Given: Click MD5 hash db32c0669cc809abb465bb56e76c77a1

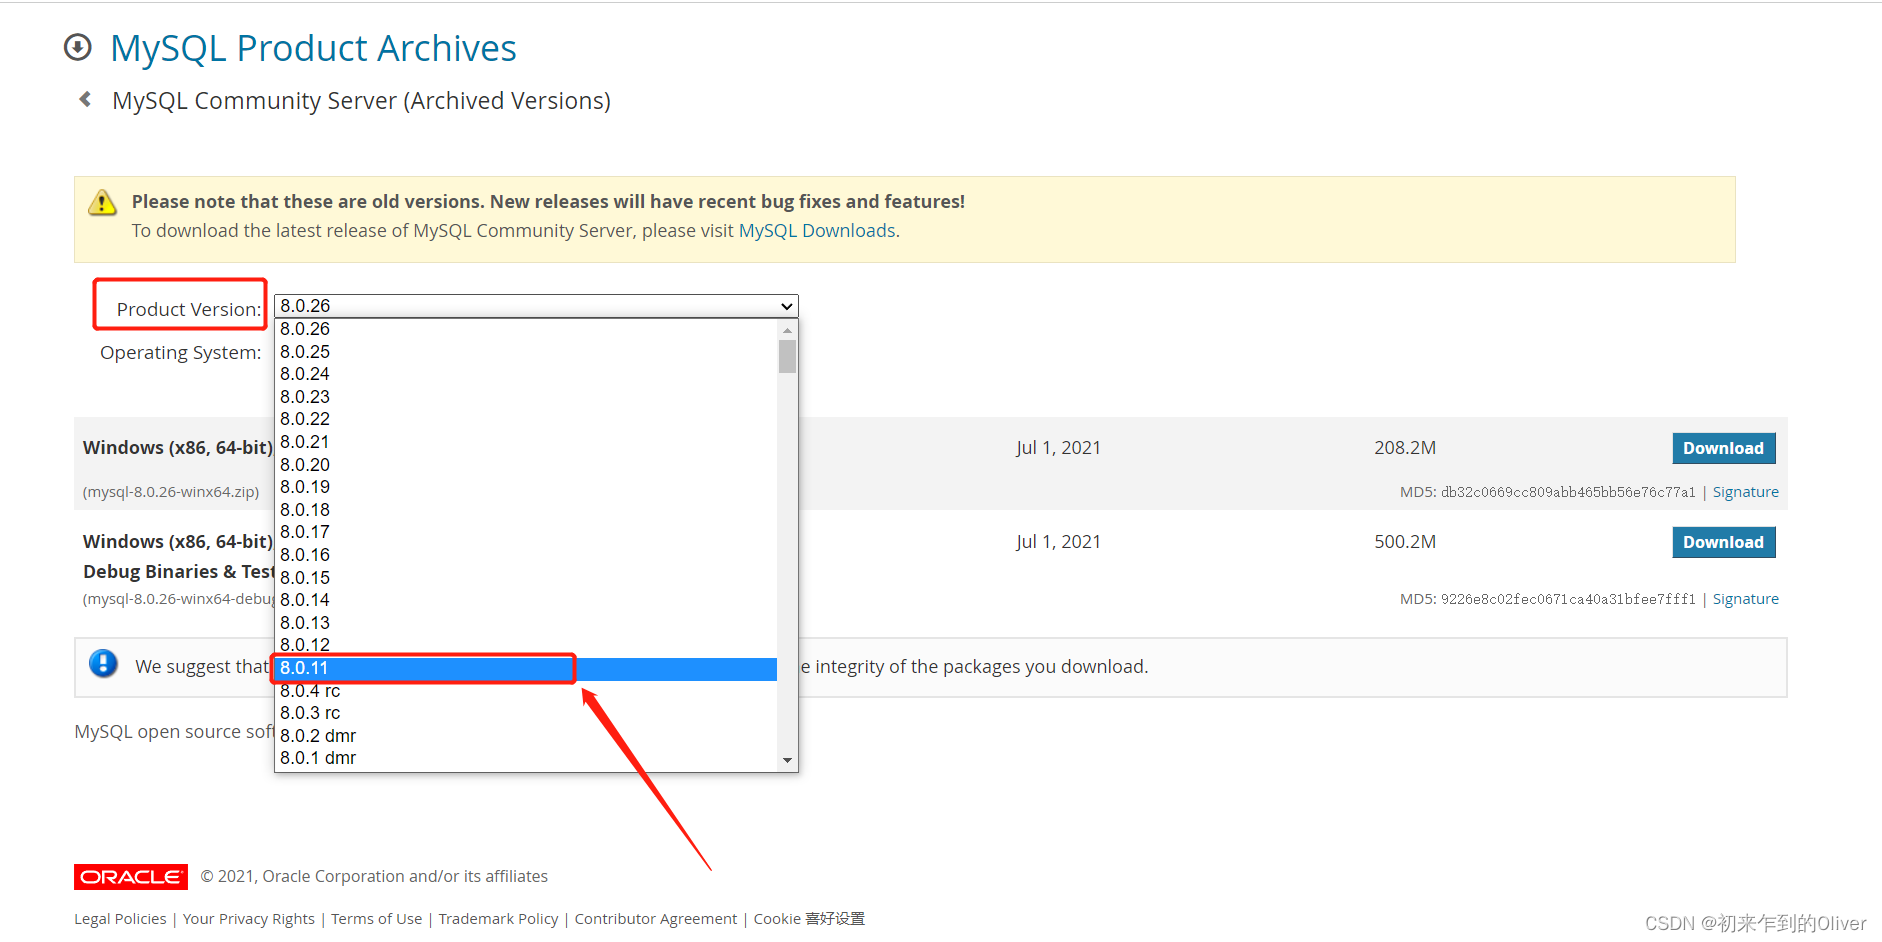Looking at the screenshot, I should [1568, 492].
